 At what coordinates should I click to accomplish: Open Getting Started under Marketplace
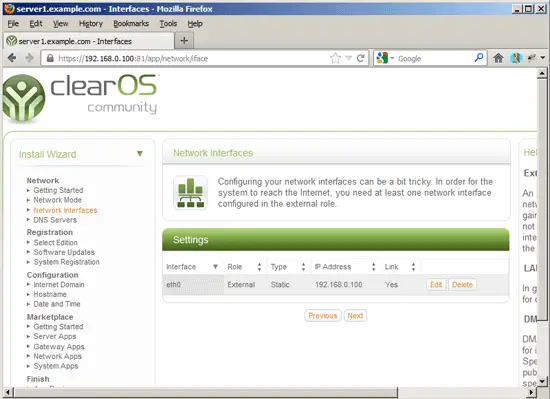coord(58,326)
